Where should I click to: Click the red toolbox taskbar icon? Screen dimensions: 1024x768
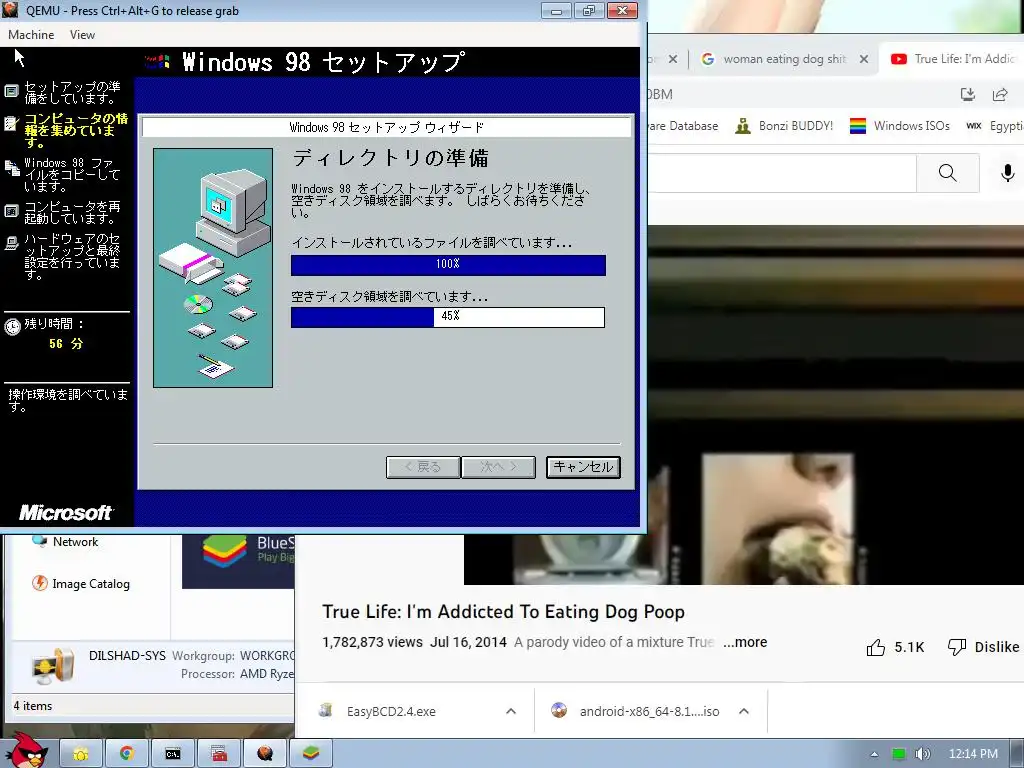[219, 754]
